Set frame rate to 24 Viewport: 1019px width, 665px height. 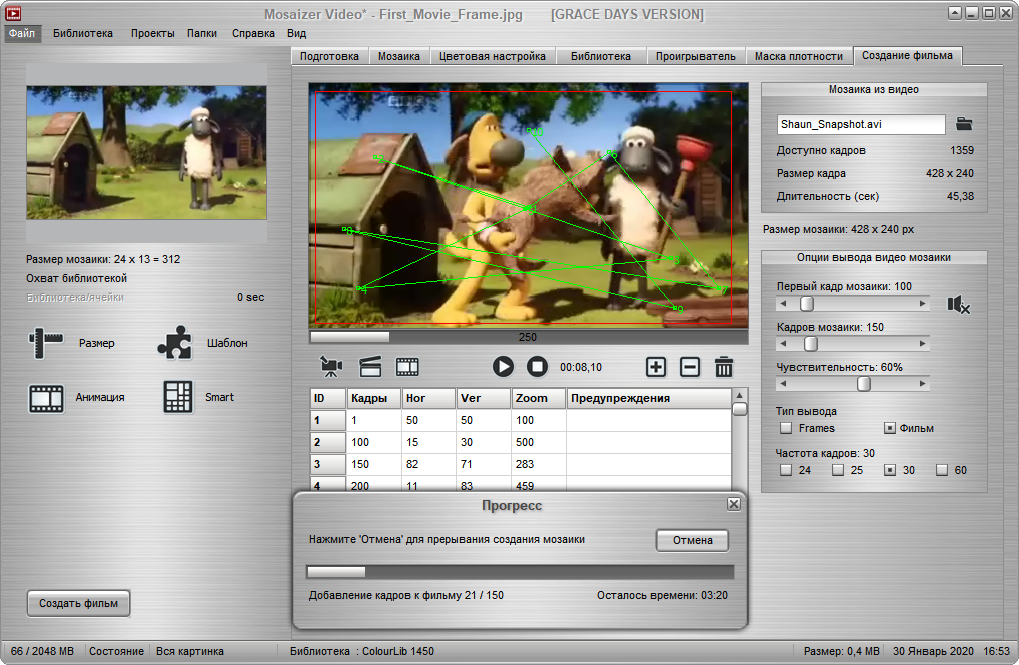tap(786, 470)
